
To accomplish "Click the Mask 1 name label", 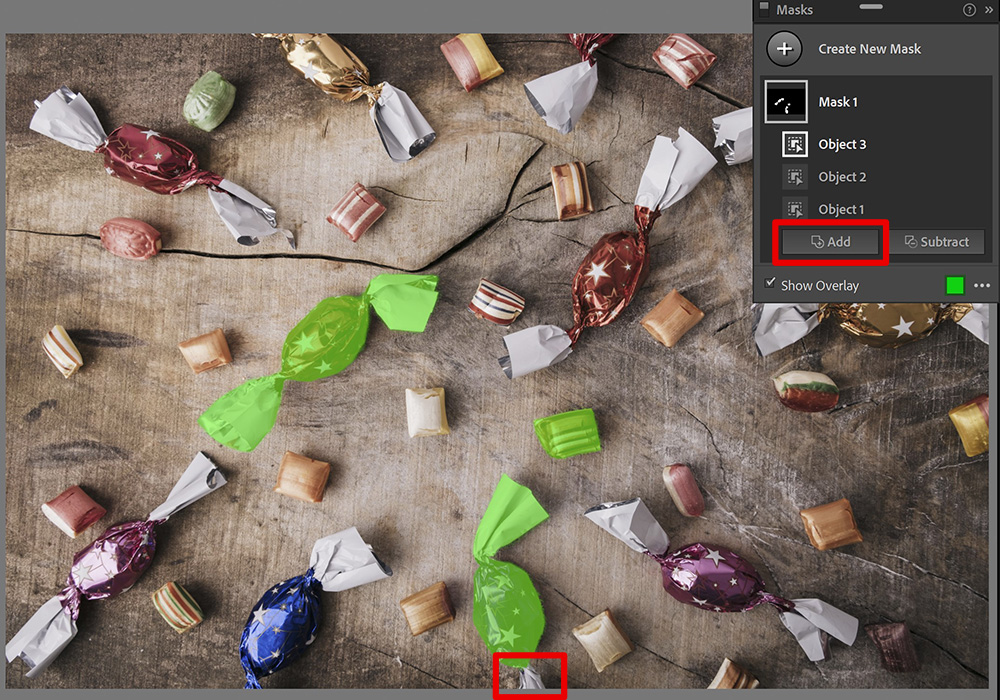I will tap(838, 102).
